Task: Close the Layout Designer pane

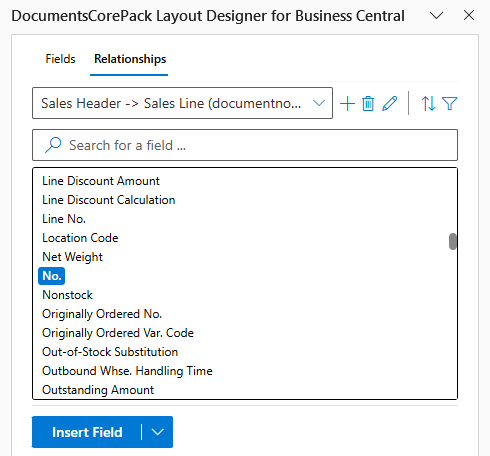Action: [x=469, y=15]
